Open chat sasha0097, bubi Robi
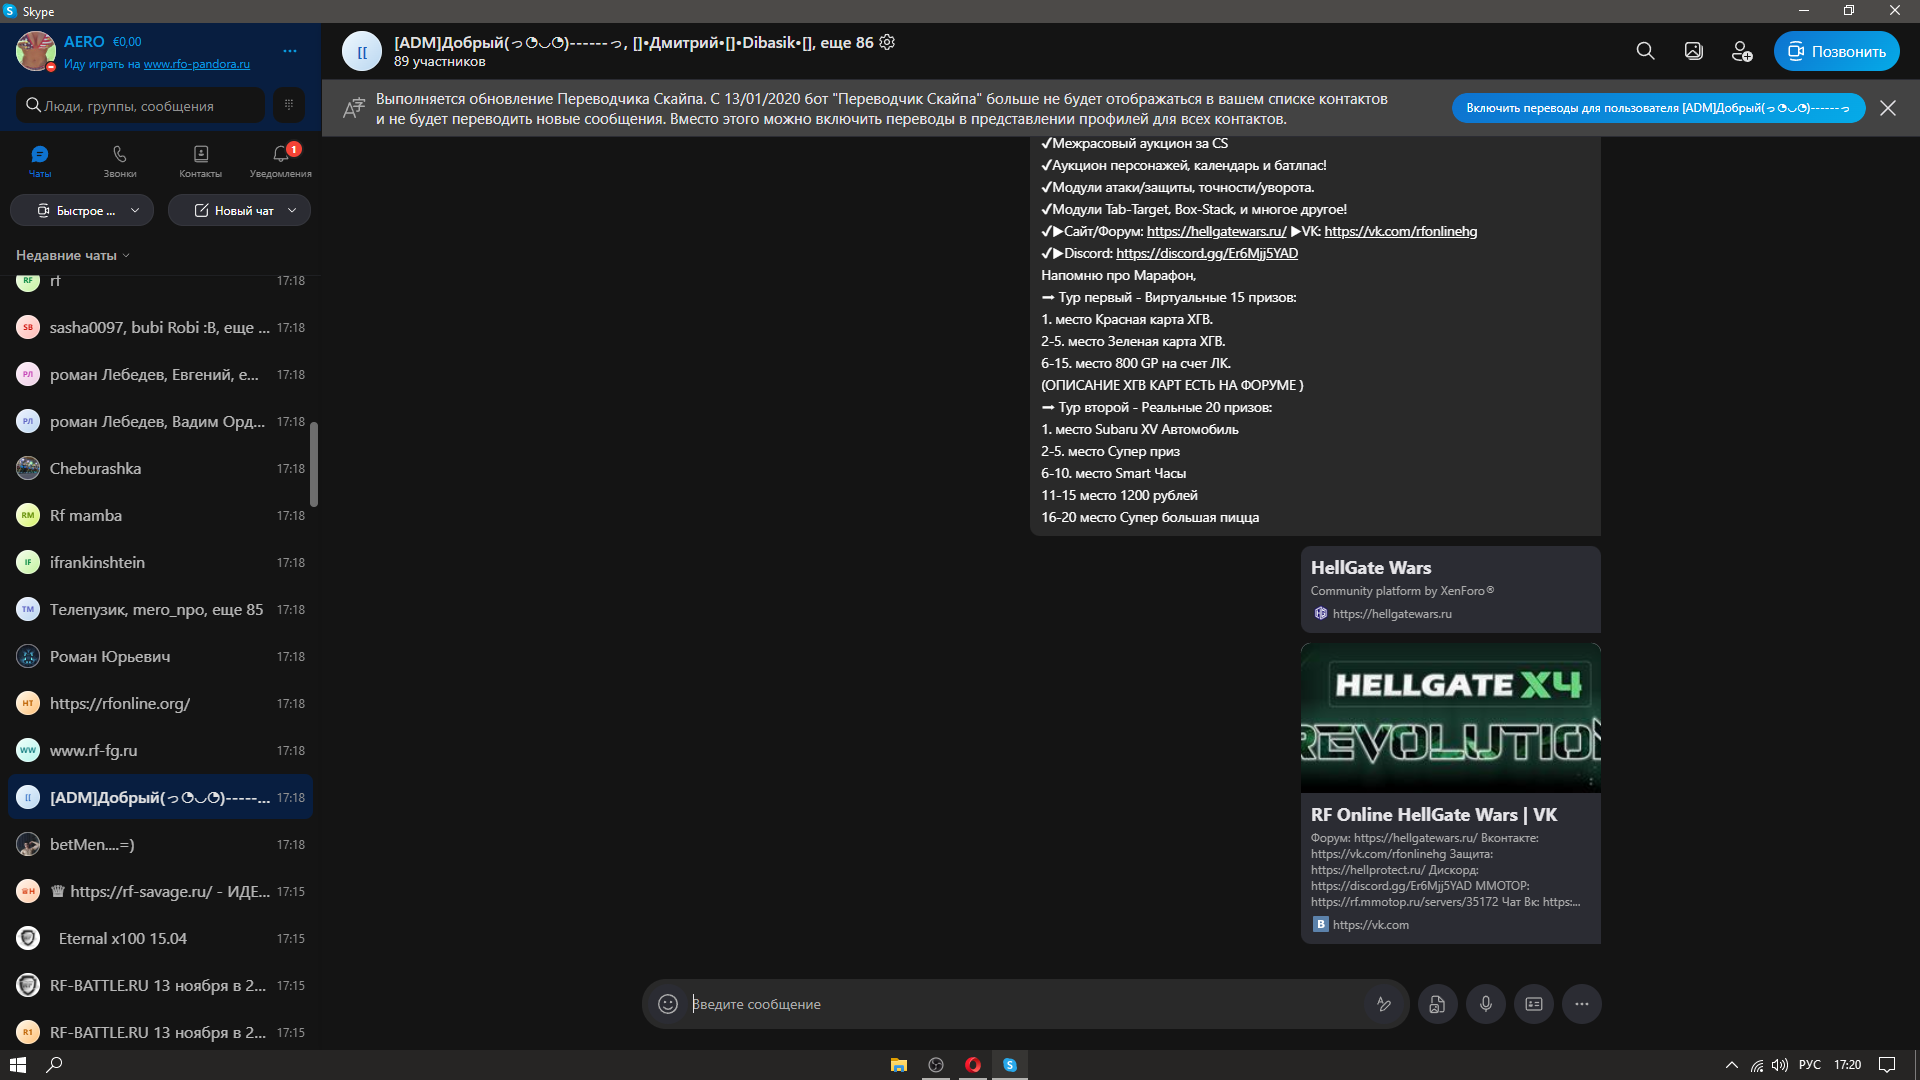 pos(160,327)
